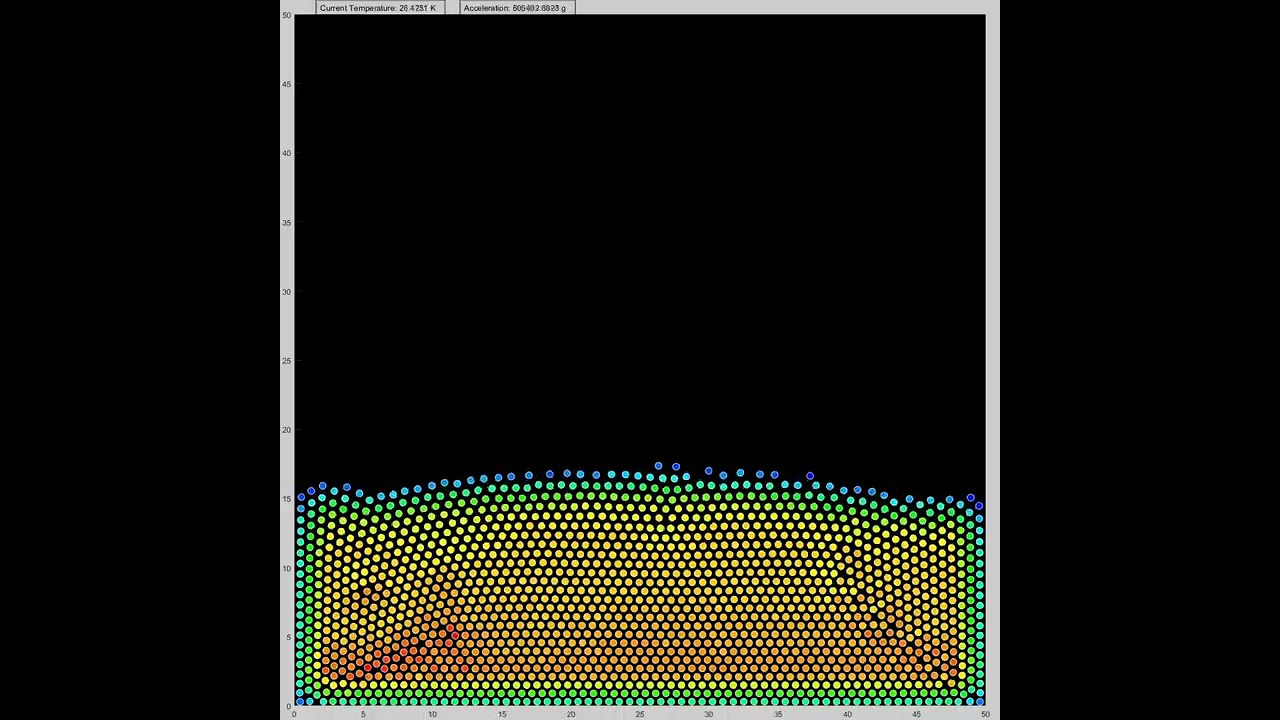Select the 40 tick on the horizontal axis
This screenshot has height=720, width=1280.
click(847, 714)
